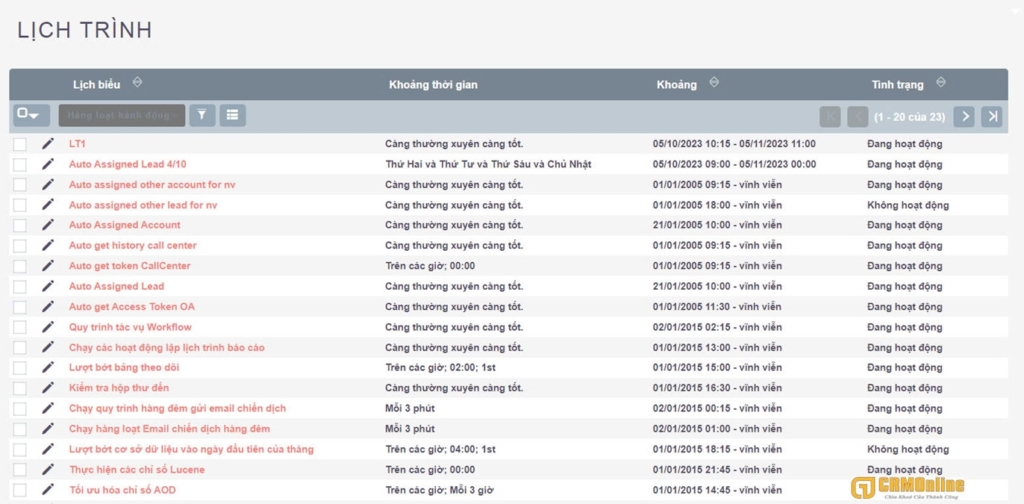Click the filter funnel icon in toolbar
This screenshot has width=1024, height=504.
pyautogui.click(x=202, y=116)
